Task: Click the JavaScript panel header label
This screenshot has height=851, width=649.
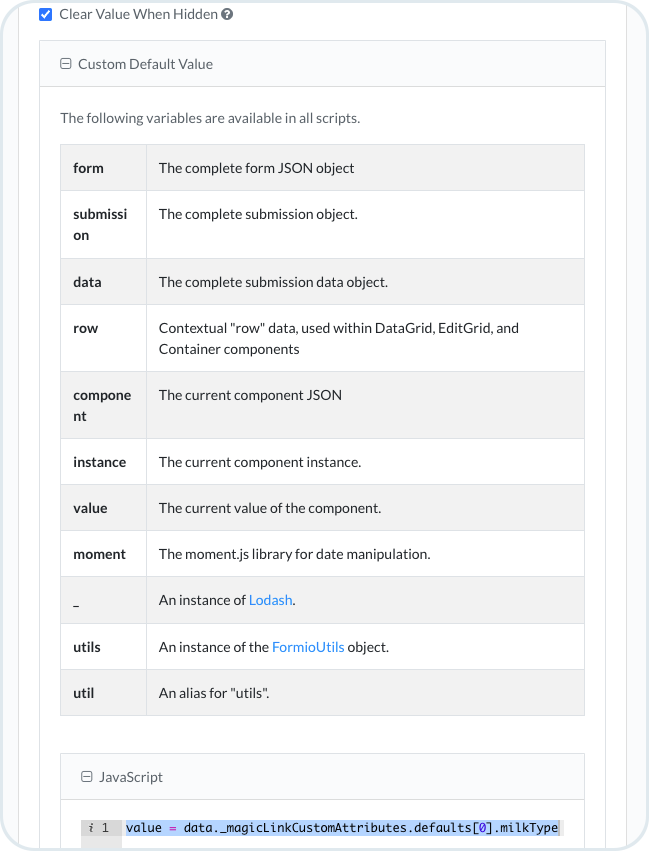Action: (x=130, y=777)
